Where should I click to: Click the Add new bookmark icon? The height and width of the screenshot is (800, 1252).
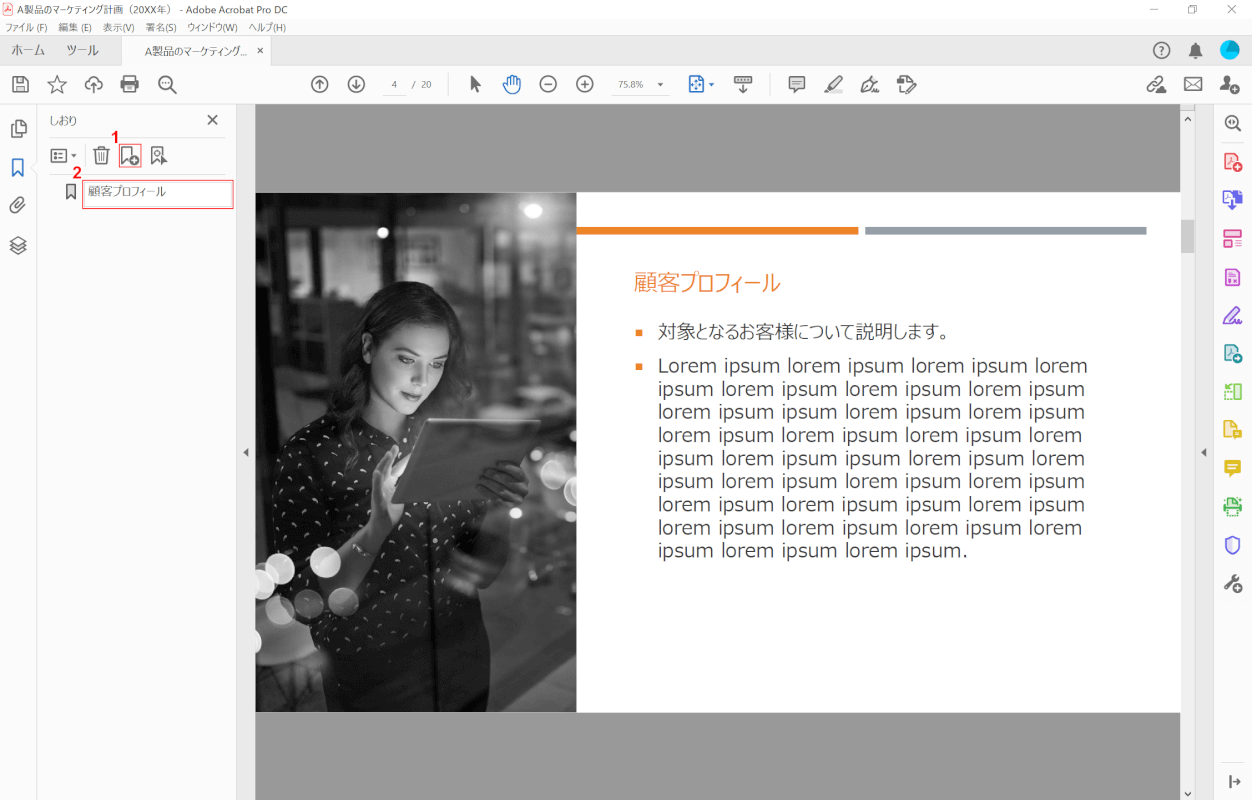(x=130, y=156)
